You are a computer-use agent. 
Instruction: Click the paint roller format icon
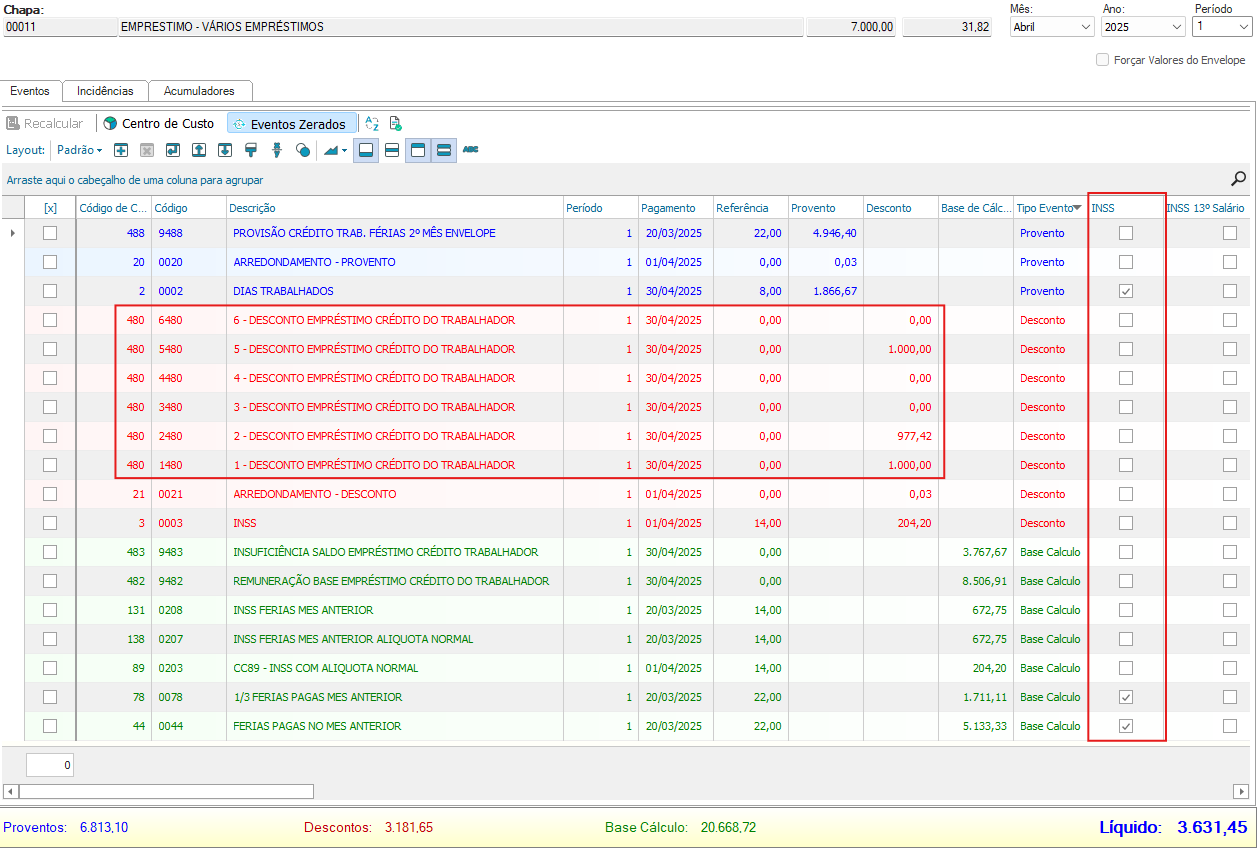[x=251, y=150]
